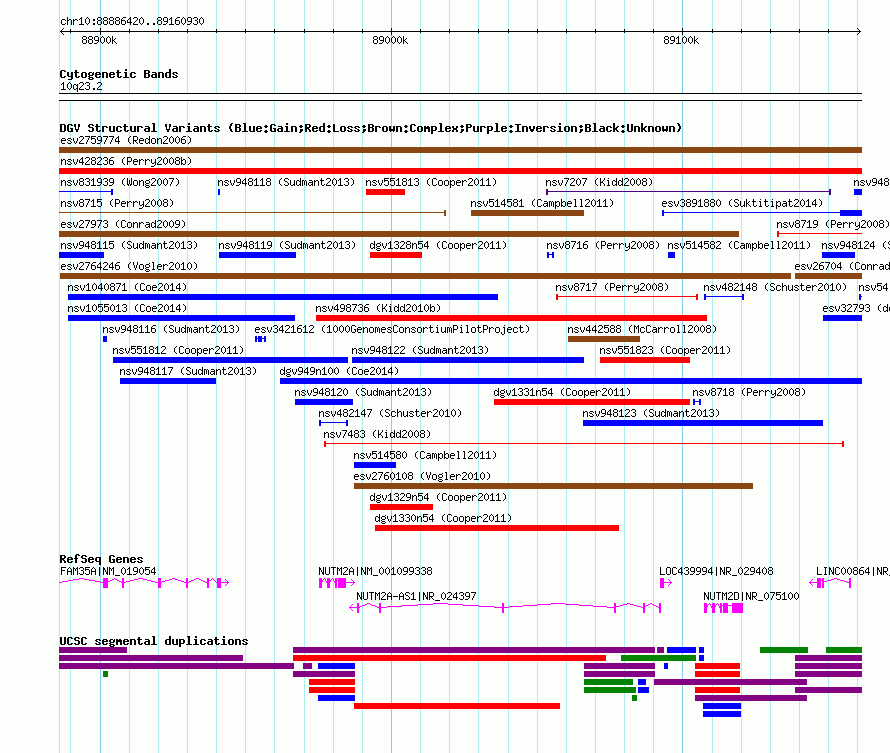Open nsv948122 (Sudmant2013) variant
The image size is (890, 753).
pos(420,350)
